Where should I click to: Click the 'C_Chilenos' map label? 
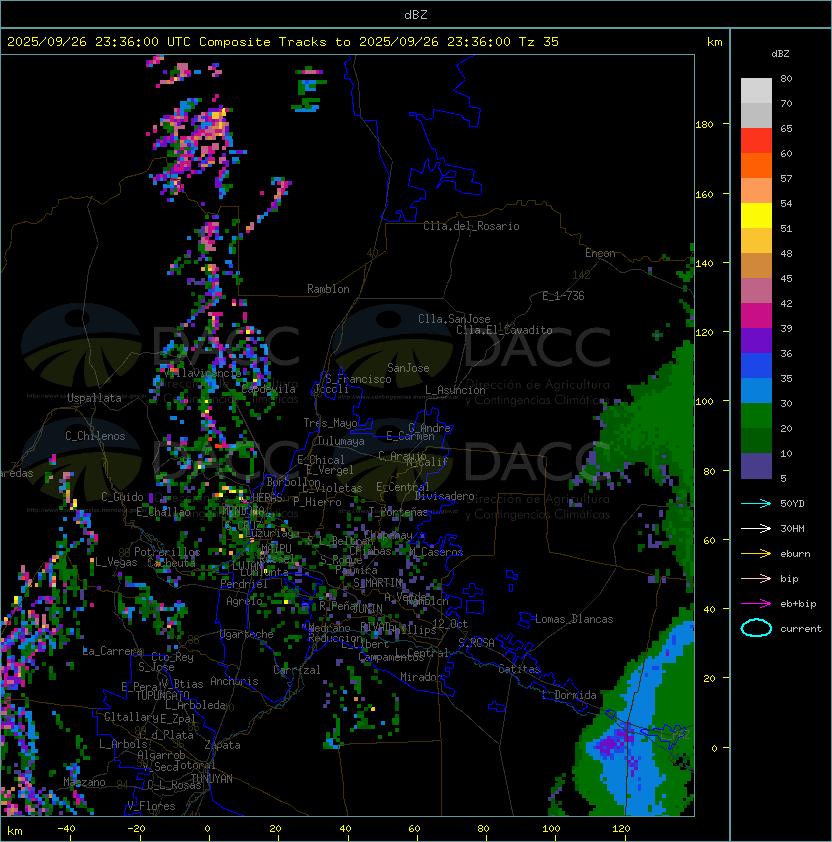pos(95,436)
